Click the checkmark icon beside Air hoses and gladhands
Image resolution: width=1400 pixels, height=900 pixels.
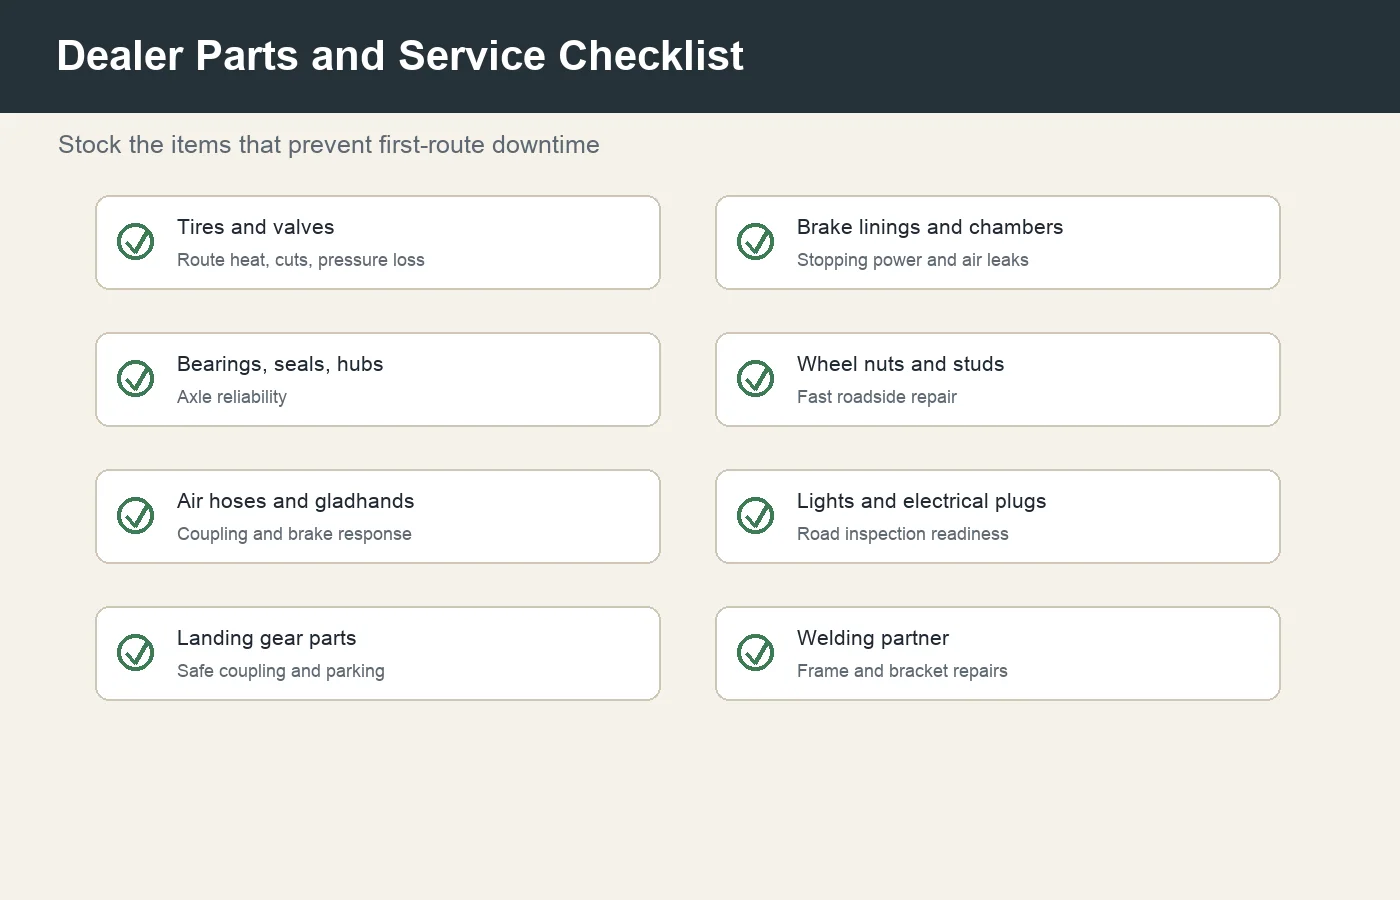coord(136,516)
